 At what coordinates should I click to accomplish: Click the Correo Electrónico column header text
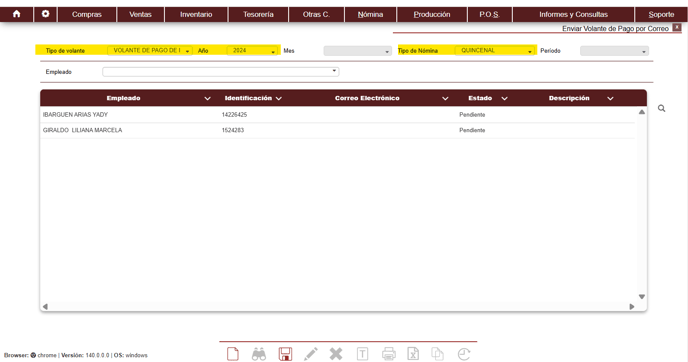[x=367, y=98]
